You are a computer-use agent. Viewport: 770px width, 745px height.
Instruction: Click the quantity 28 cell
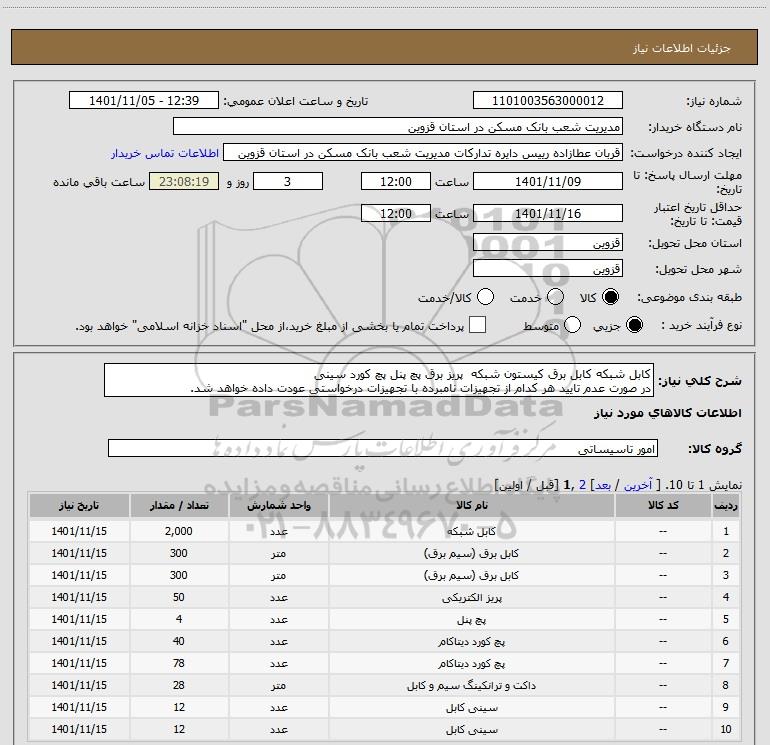tap(179, 686)
